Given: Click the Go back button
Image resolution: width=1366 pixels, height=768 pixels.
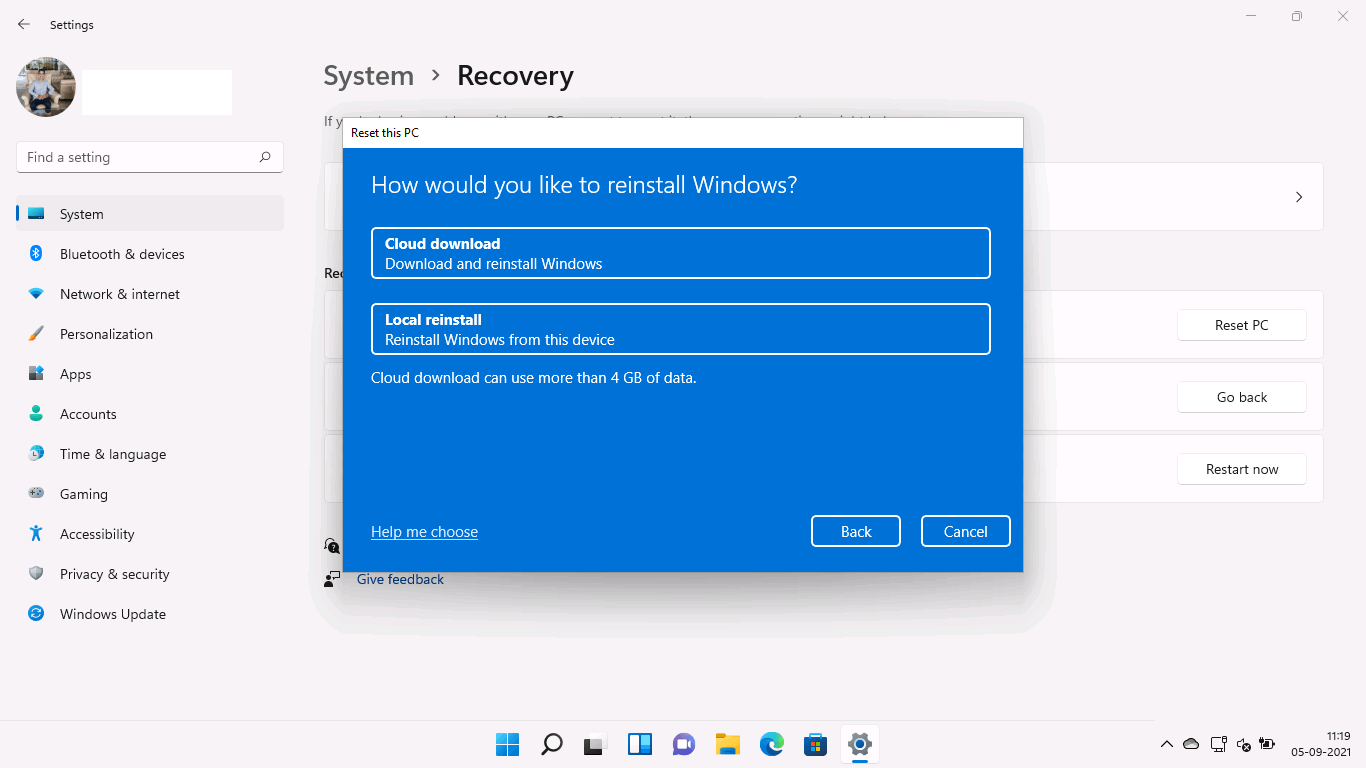Looking at the screenshot, I should (x=1242, y=397).
